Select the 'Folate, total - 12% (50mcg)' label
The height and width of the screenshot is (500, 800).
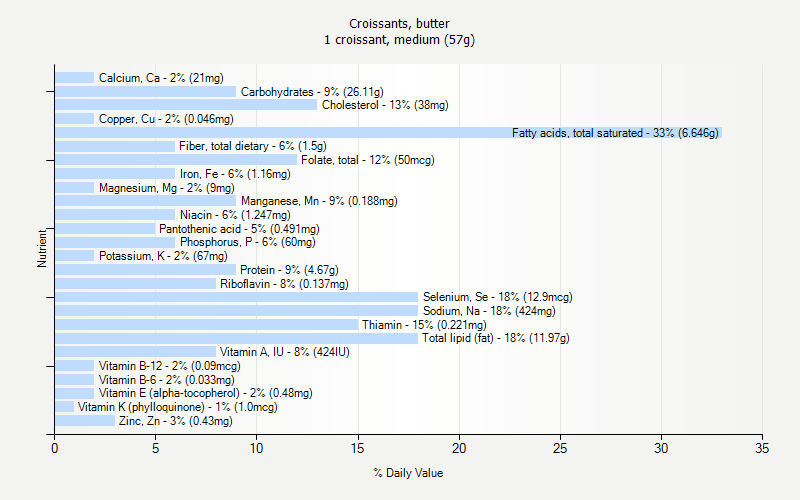(368, 160)
